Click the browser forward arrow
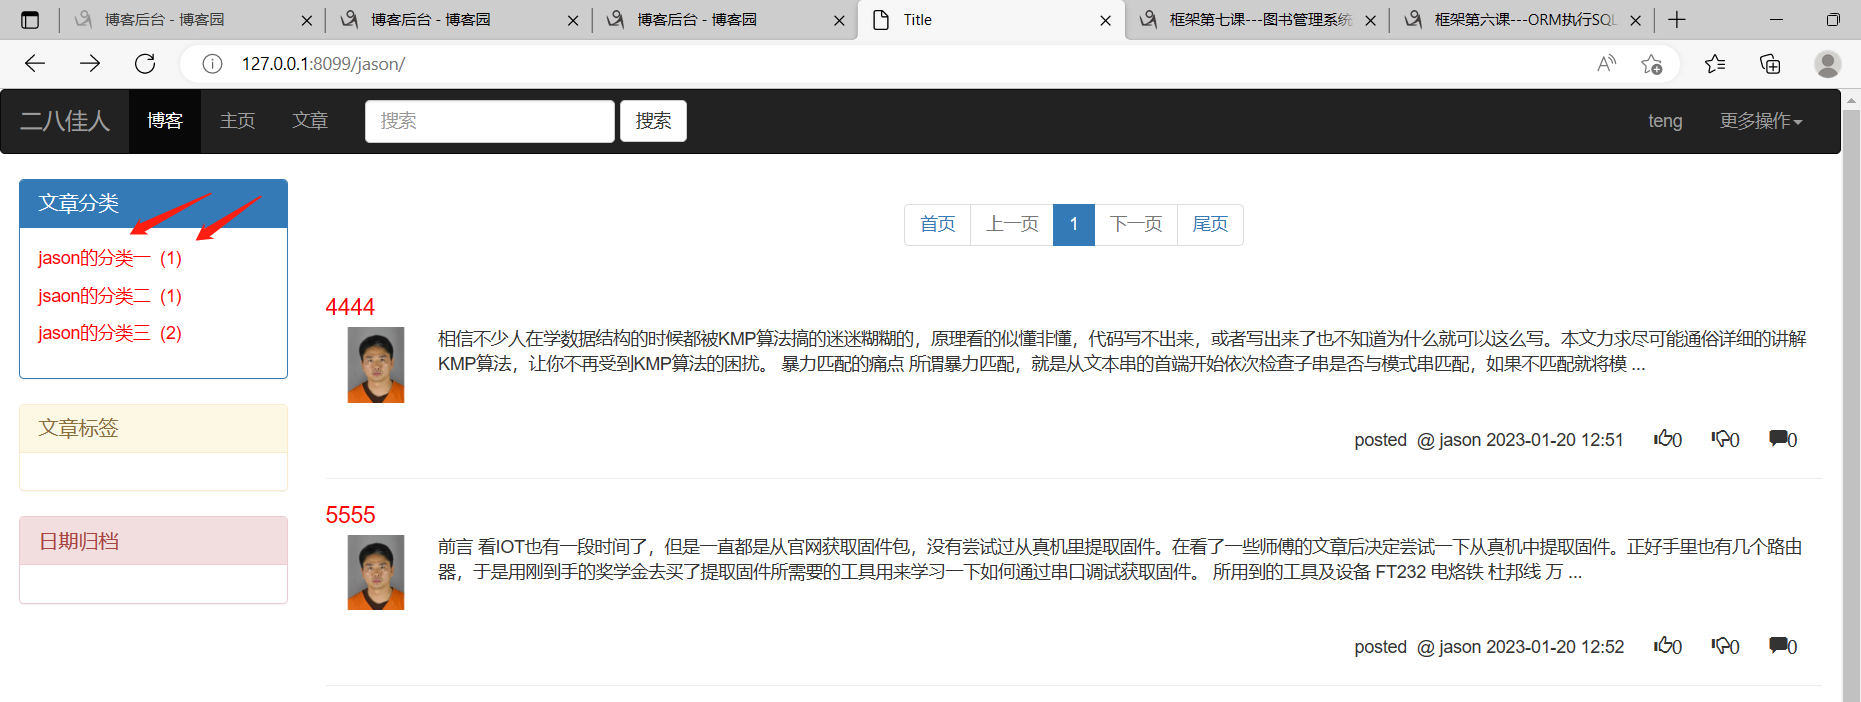Viewport: 1861px width, 702px height. 90,64
